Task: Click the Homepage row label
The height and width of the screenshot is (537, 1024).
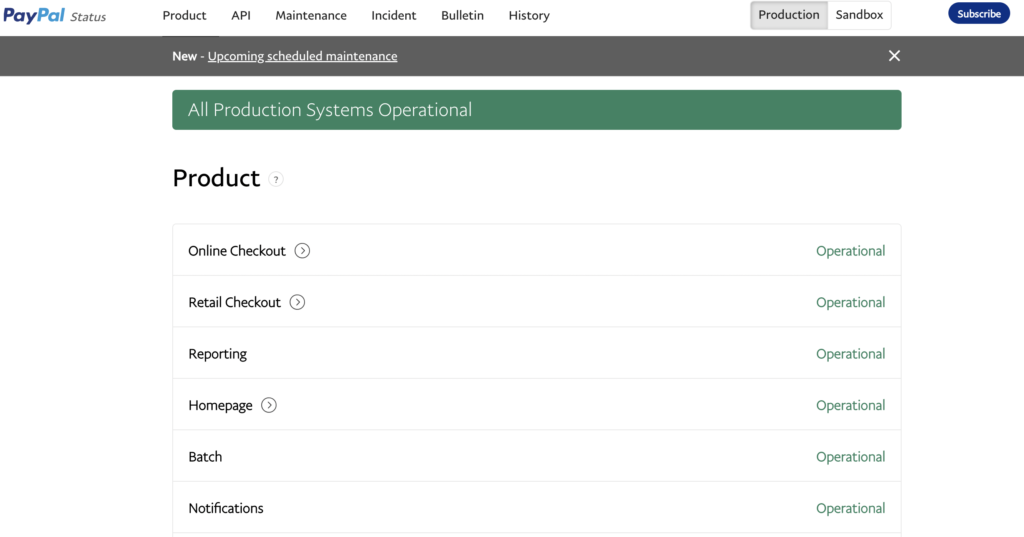Action: tap(220, 405)
